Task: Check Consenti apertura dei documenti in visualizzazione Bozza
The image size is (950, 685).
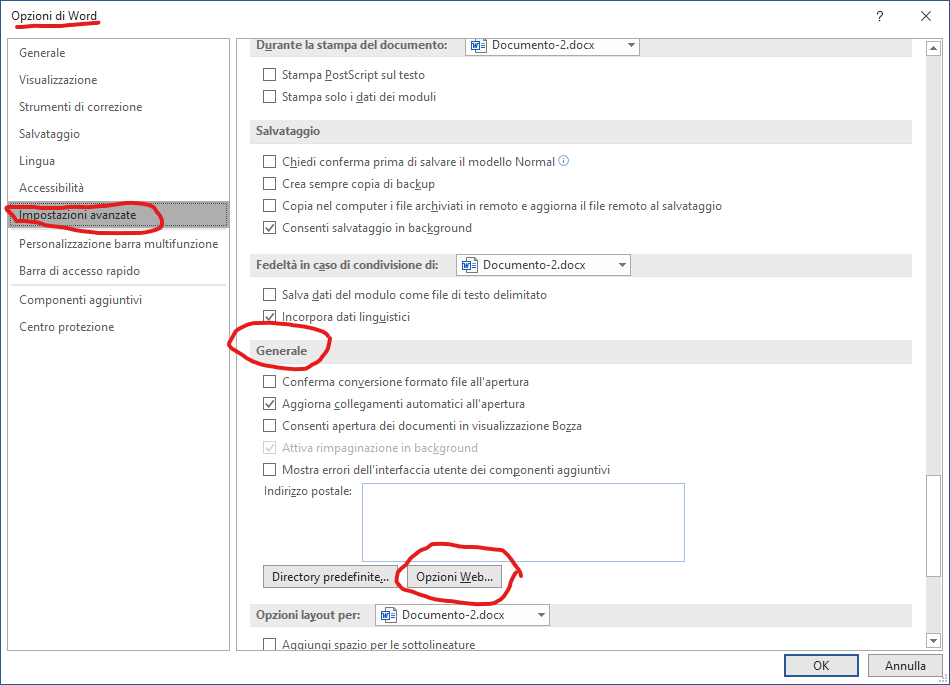Action: 270,426
